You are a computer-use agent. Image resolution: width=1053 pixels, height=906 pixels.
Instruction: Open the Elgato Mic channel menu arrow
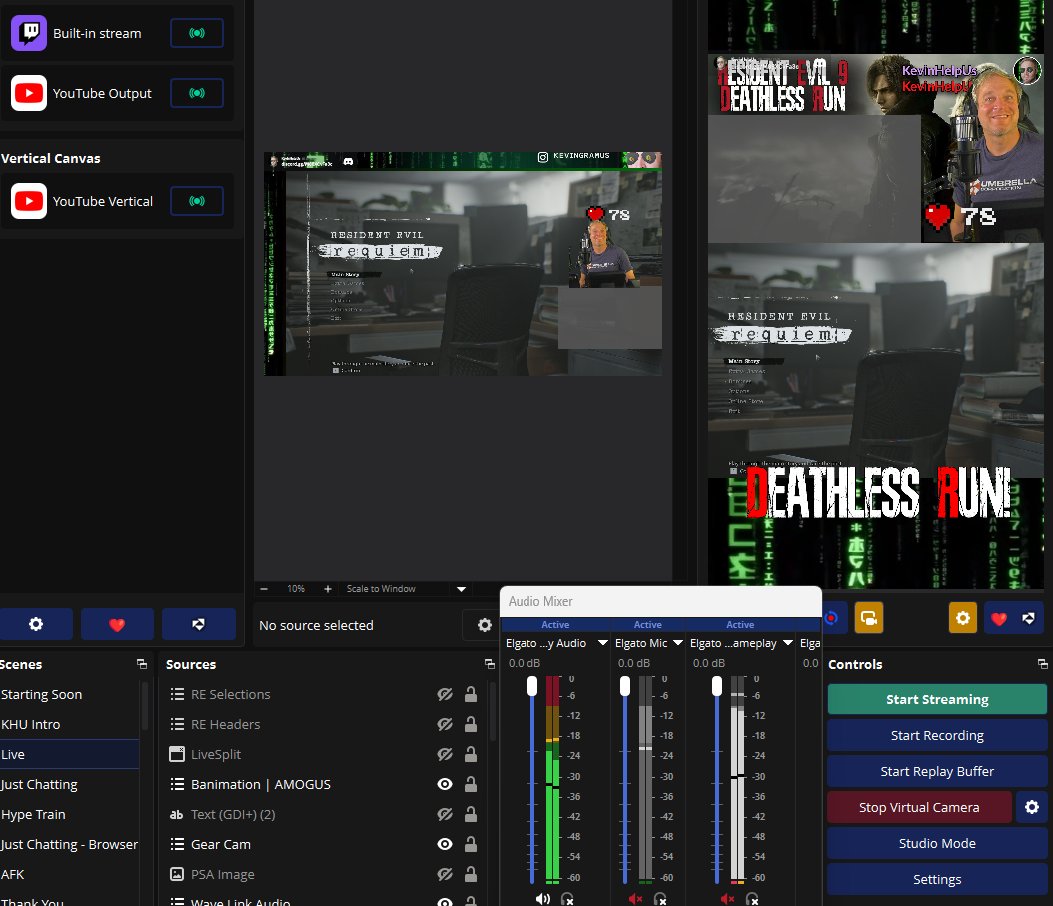pyautogui.click(x=678, y=643)
